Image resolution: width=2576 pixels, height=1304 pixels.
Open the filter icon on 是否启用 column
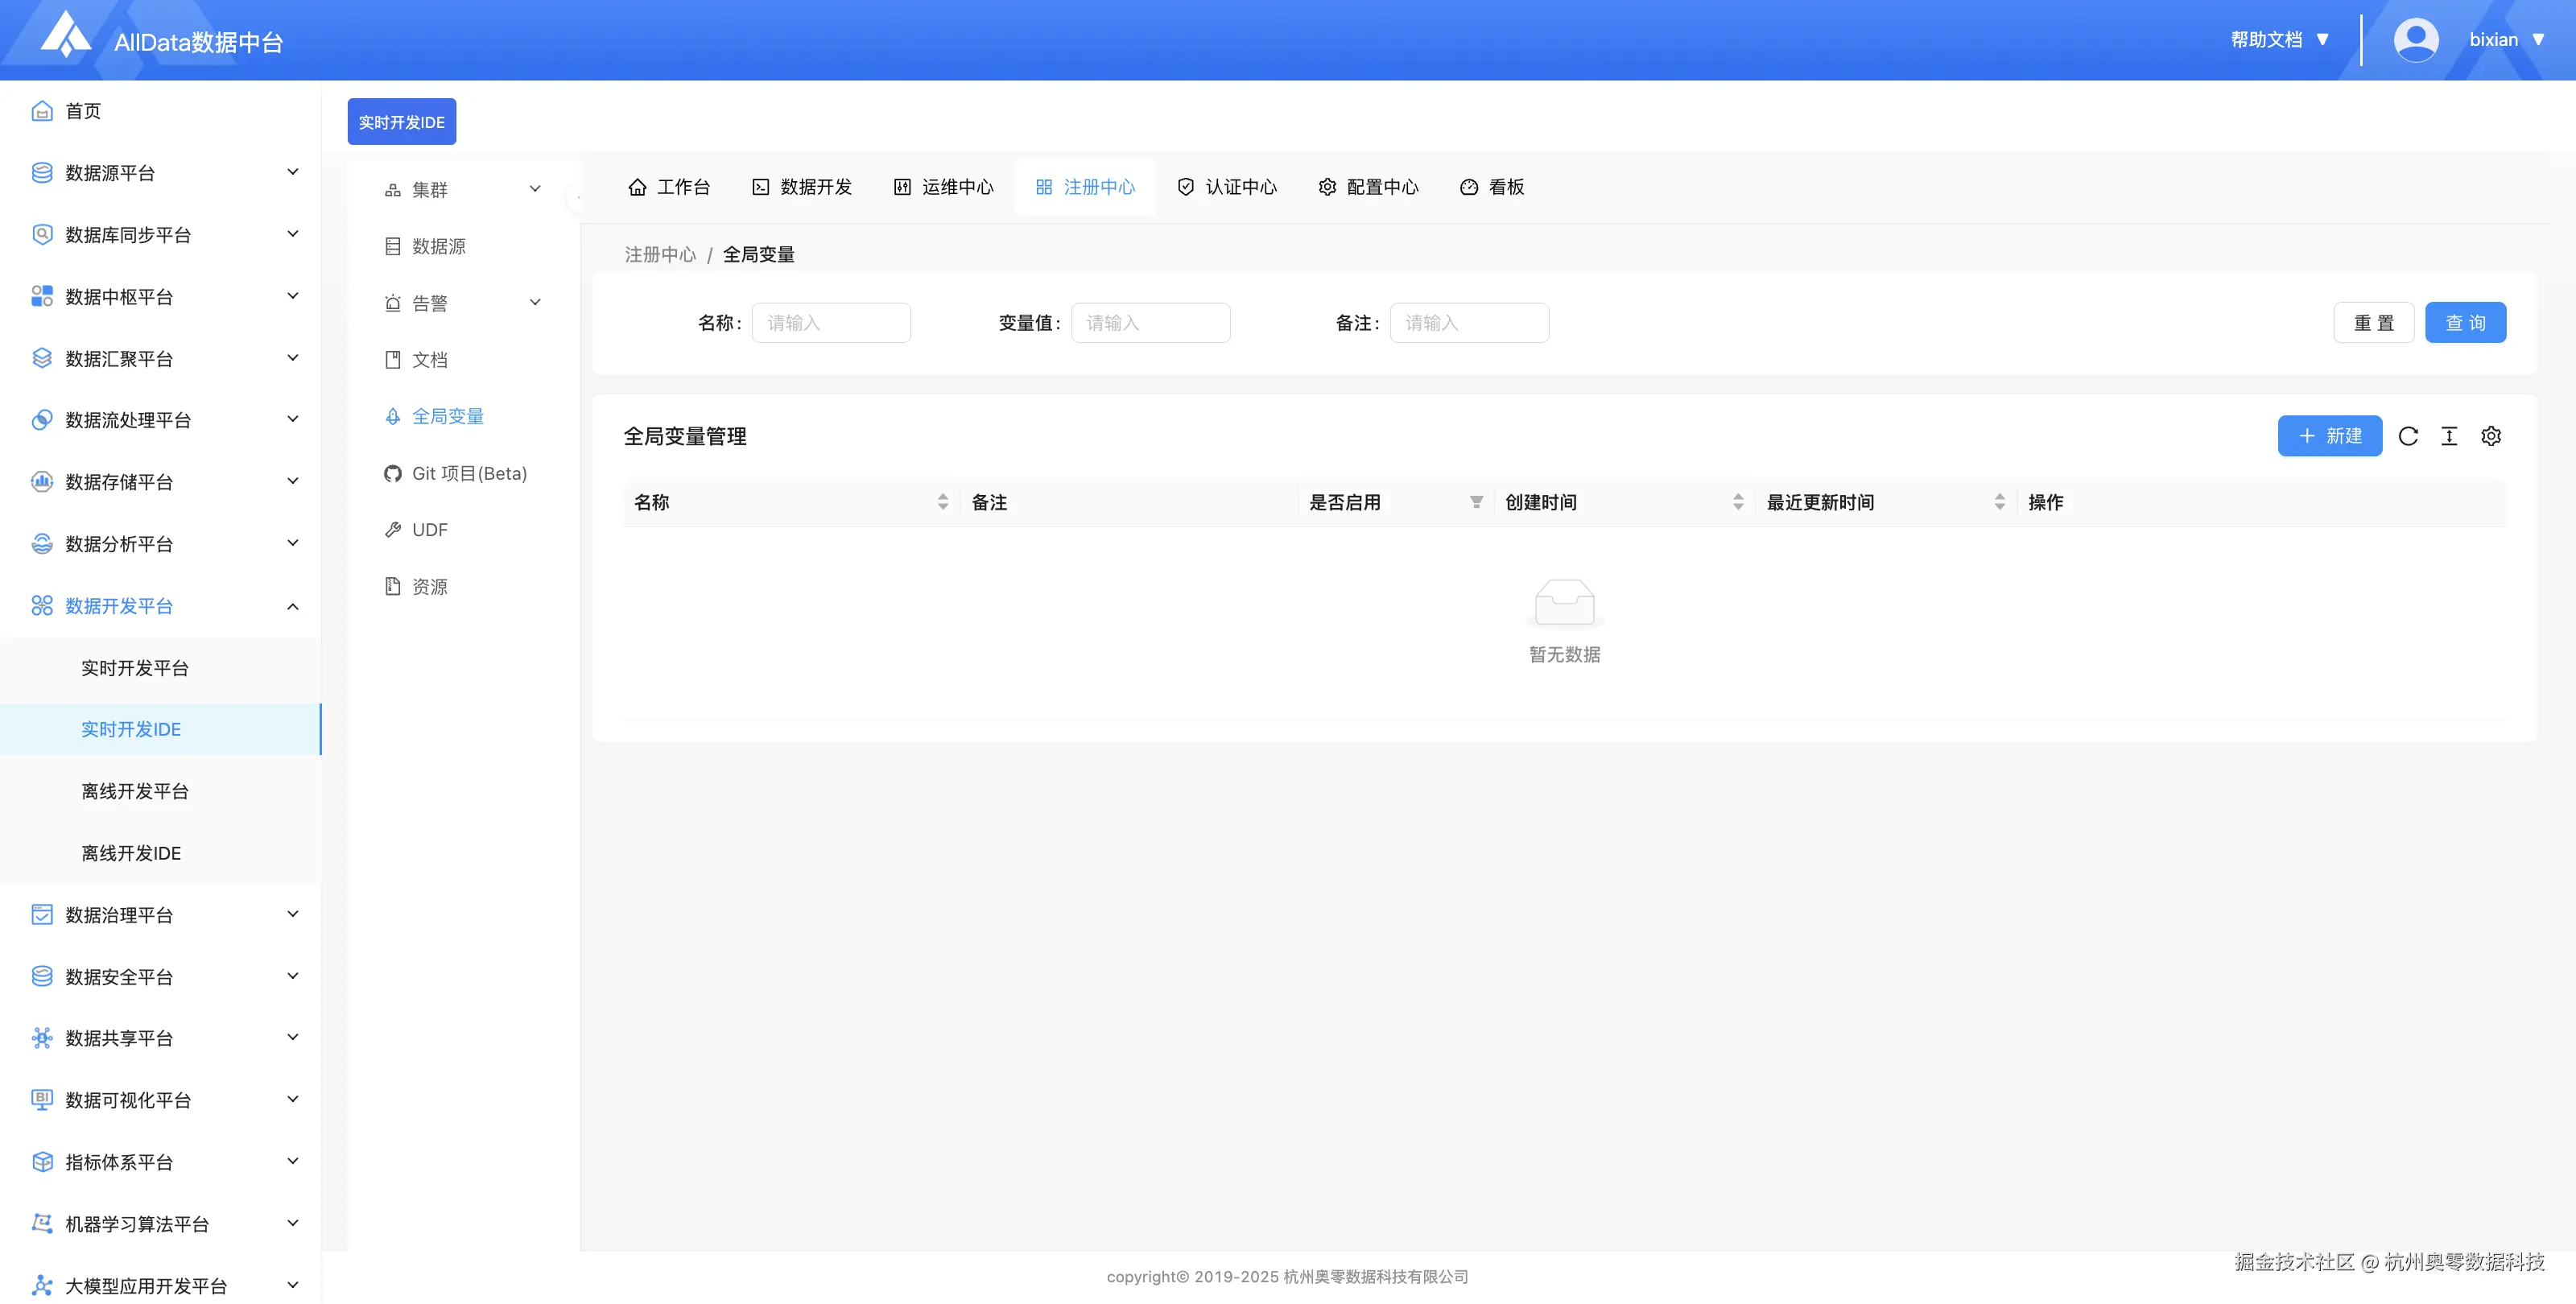point(1476,502)
